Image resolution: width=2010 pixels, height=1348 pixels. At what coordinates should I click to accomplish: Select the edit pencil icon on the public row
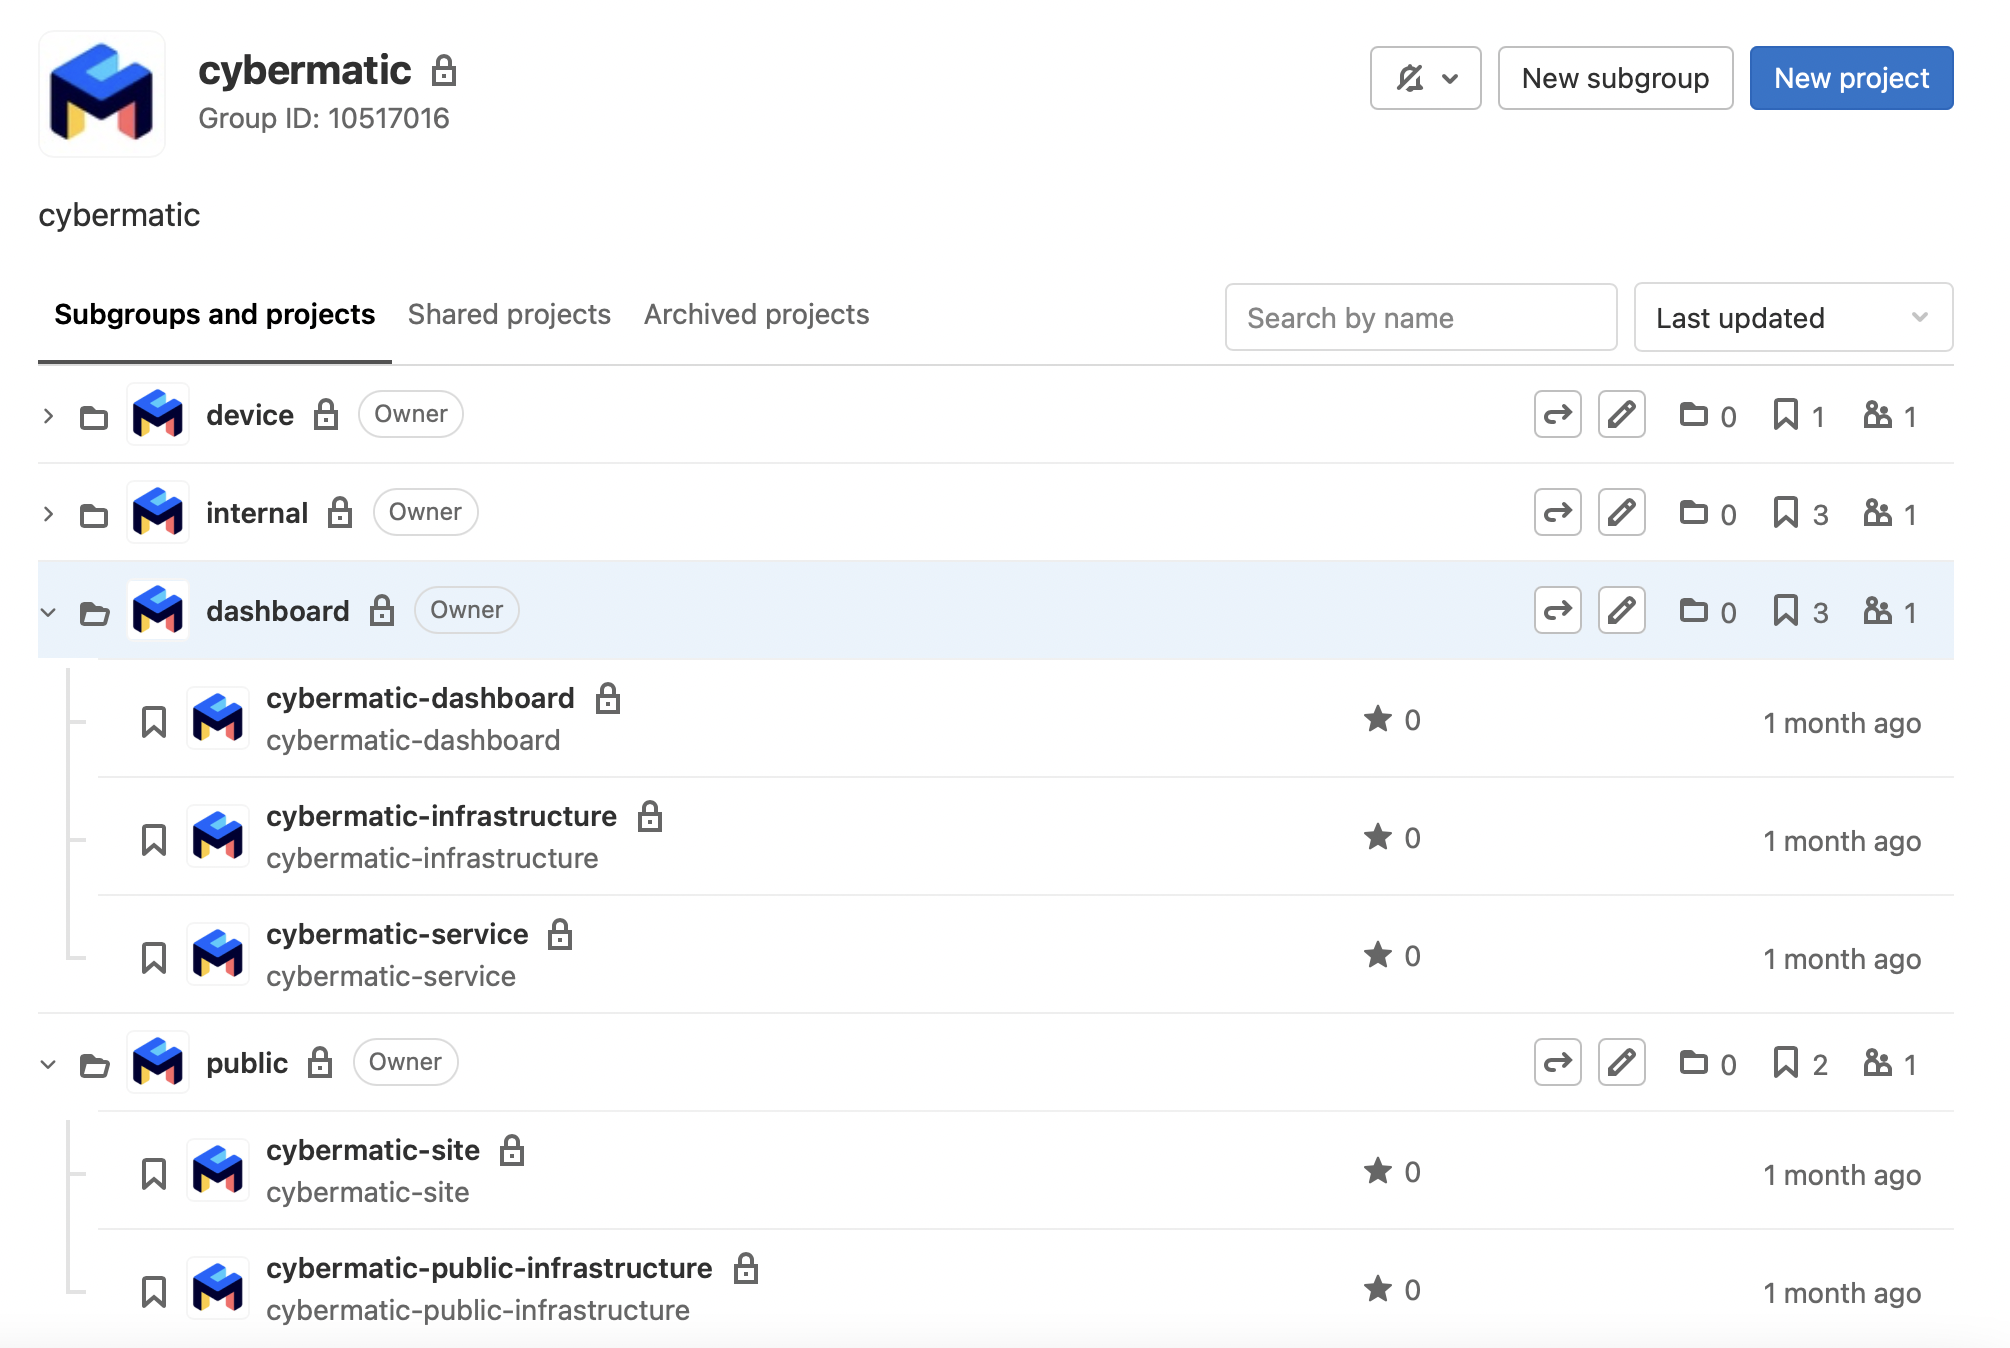click(1622, 1063)
